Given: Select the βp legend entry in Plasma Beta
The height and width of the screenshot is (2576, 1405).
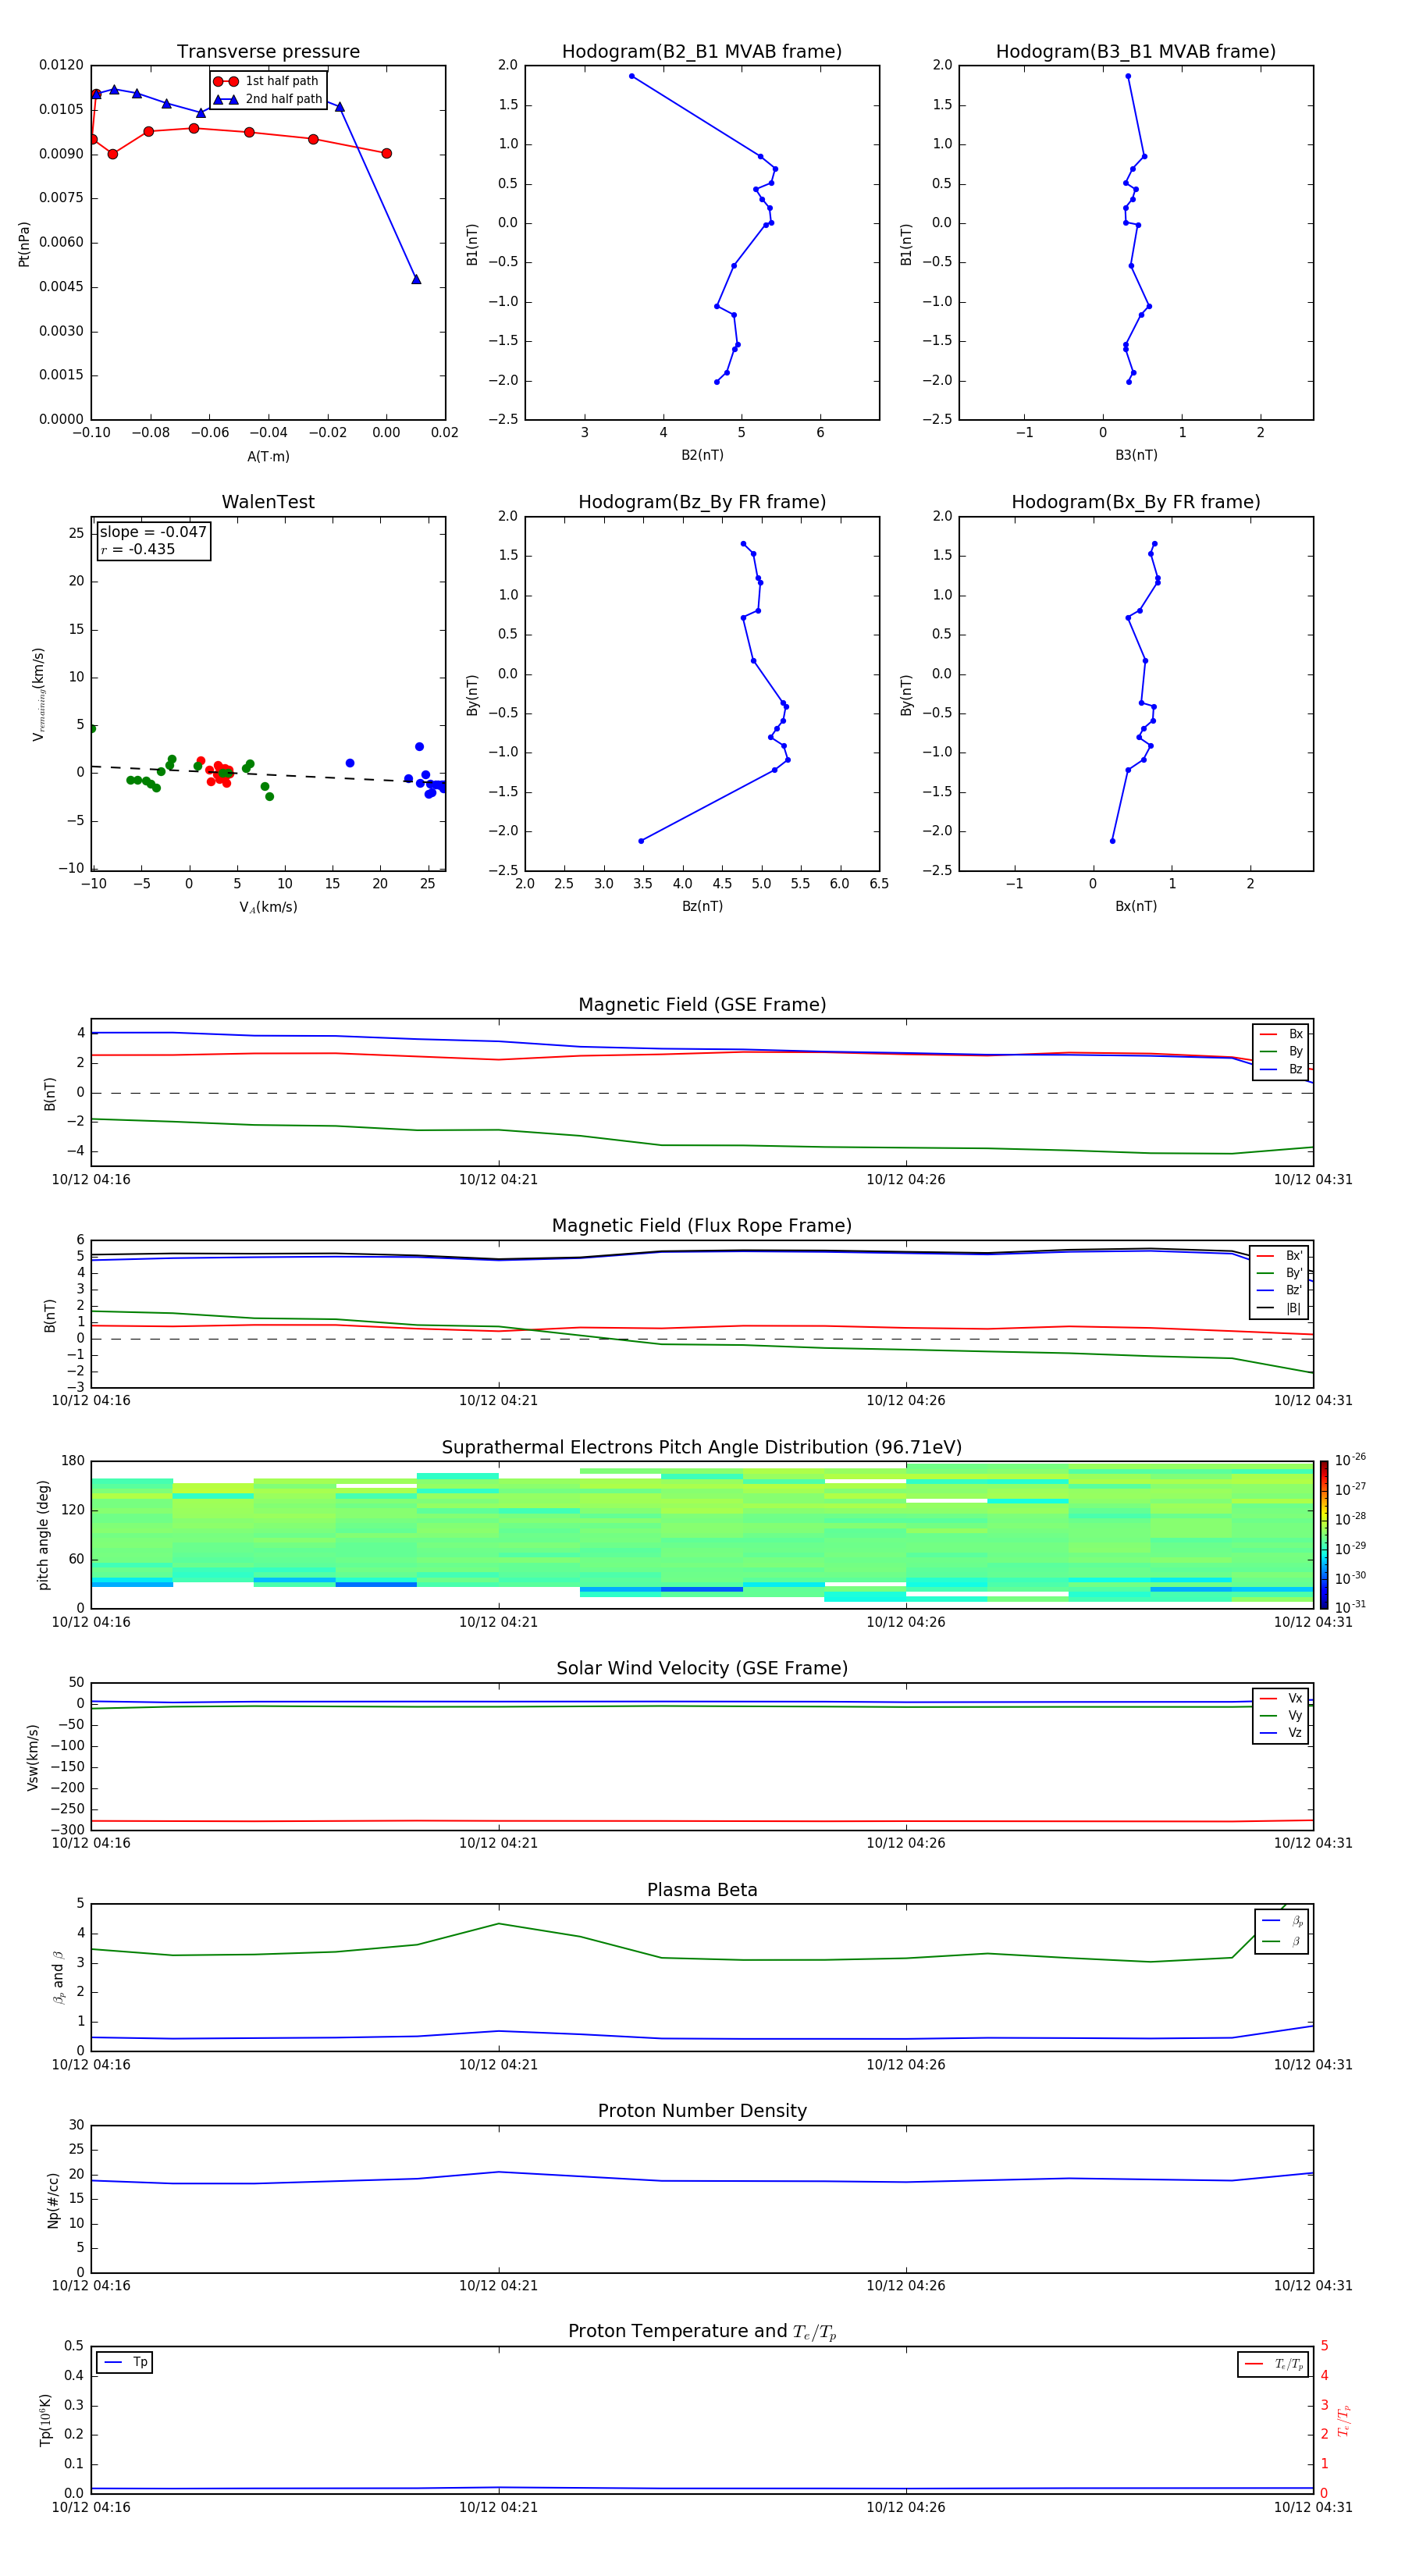Looking at the screenshot, I should coord(1282,1921).
